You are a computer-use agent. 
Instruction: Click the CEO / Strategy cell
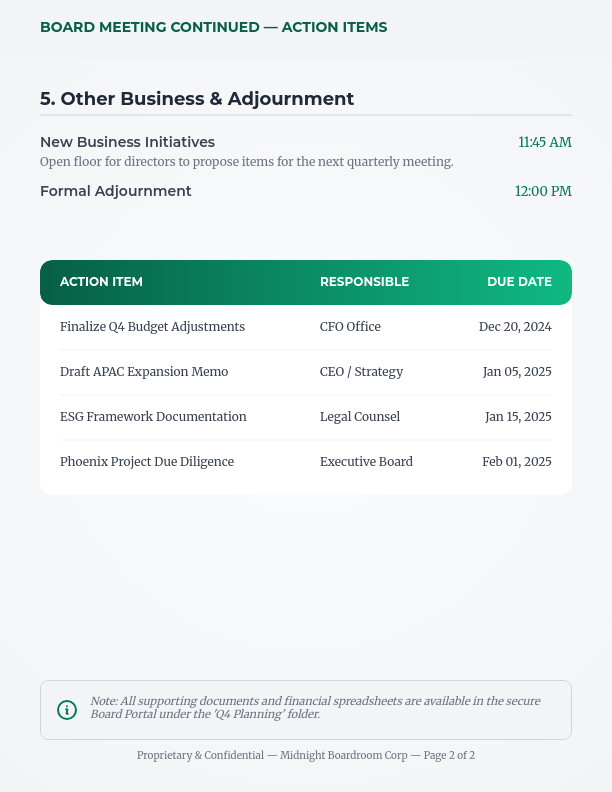pyautogui.click(x=361, y=372)
